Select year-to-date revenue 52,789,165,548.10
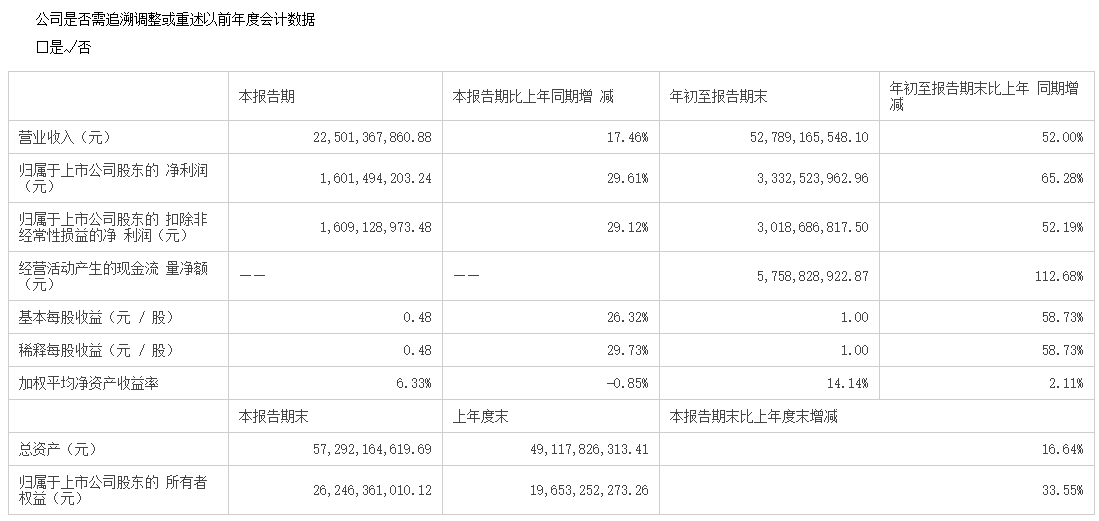 [809, 137]
